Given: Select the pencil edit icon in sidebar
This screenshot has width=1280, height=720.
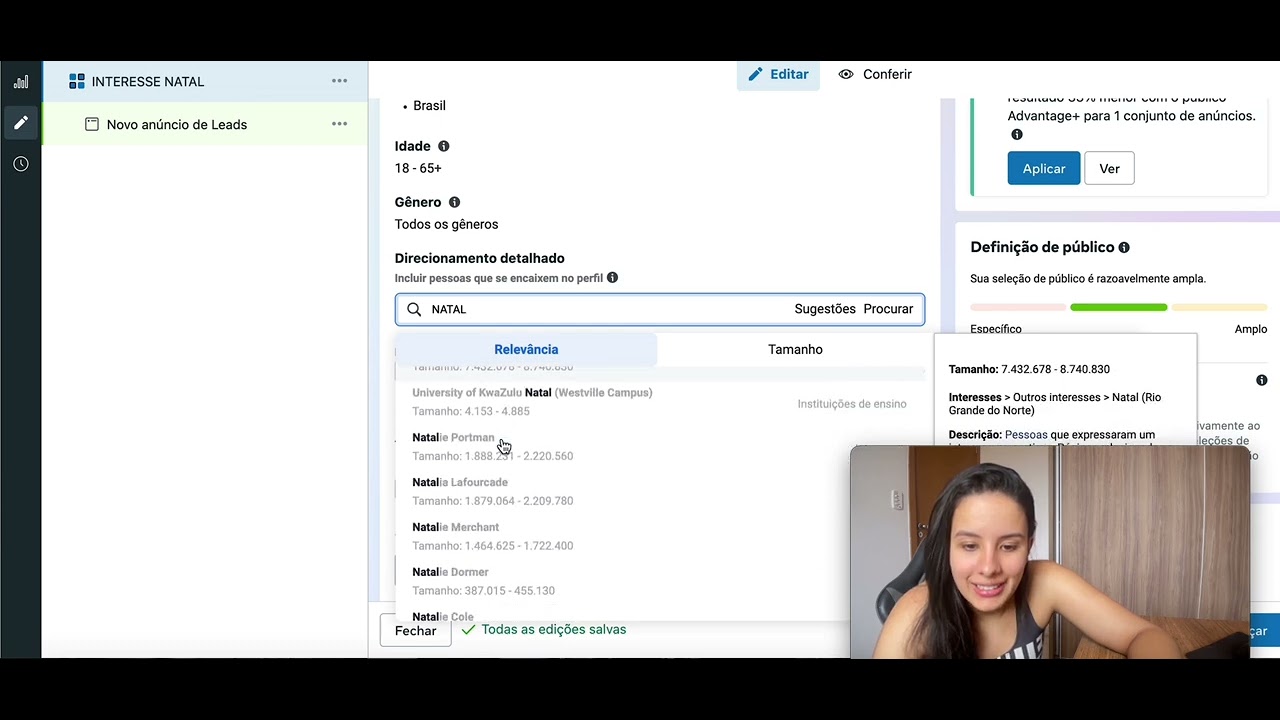Looking at the screenshot, I should tap(21, 123).
